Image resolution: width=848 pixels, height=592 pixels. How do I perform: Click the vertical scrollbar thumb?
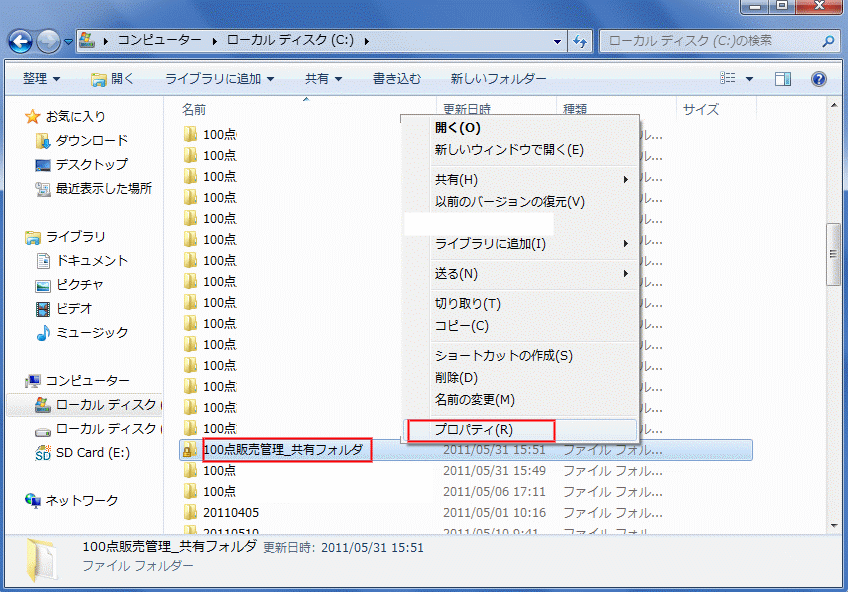click(833, 254)
